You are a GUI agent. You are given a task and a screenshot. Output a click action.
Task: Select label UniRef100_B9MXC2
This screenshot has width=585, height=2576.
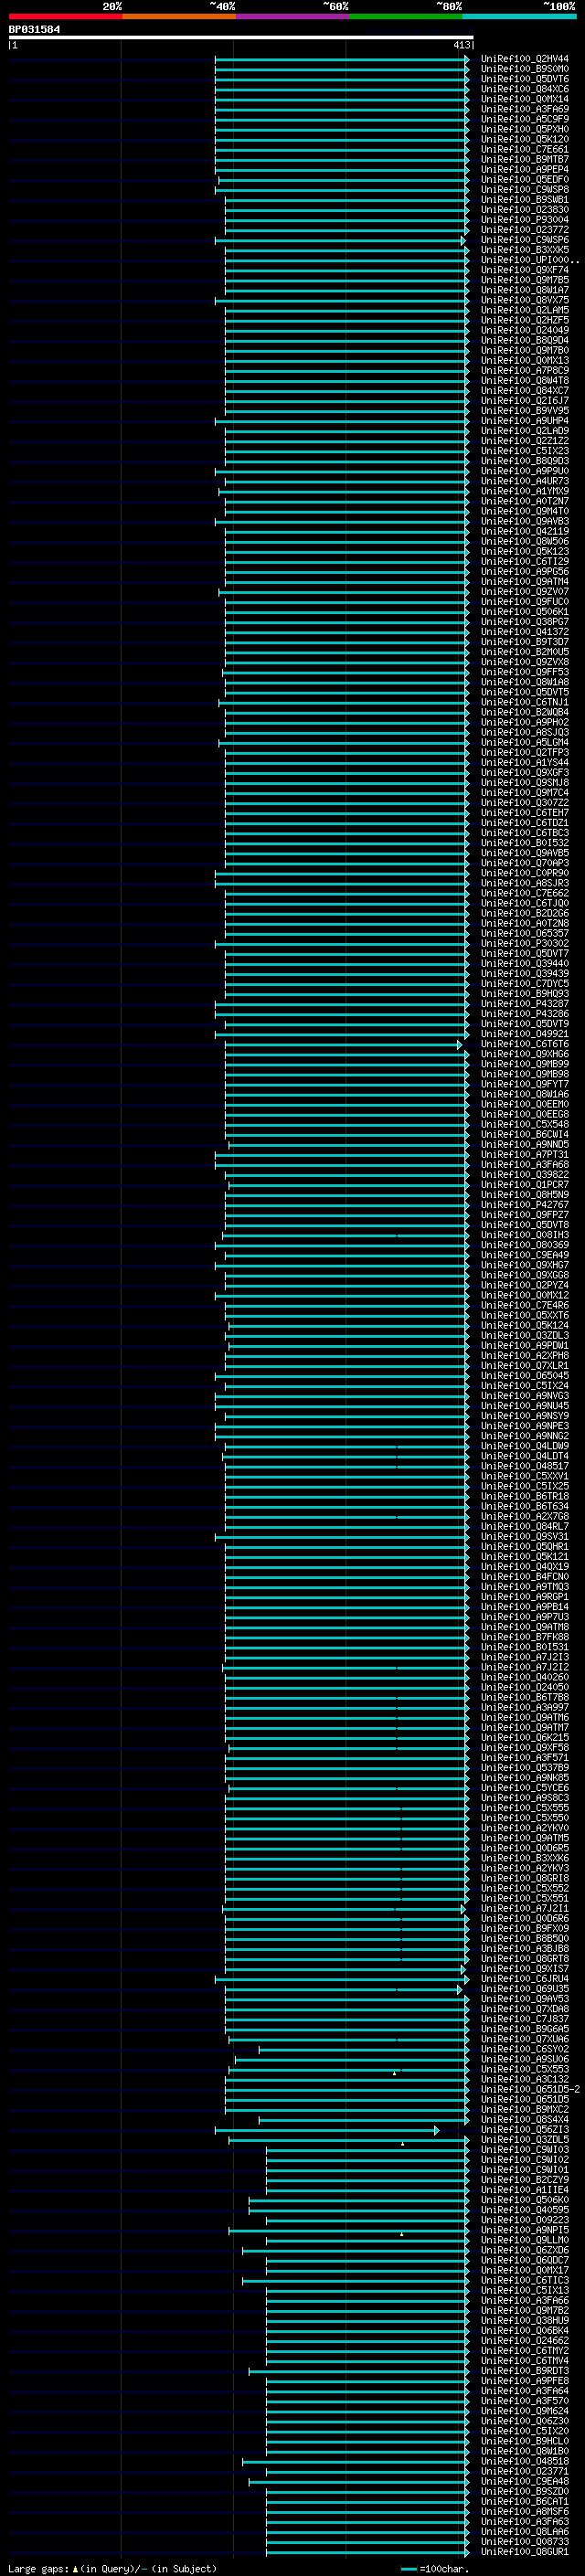pyautogui.click(x=525, y=2108)
